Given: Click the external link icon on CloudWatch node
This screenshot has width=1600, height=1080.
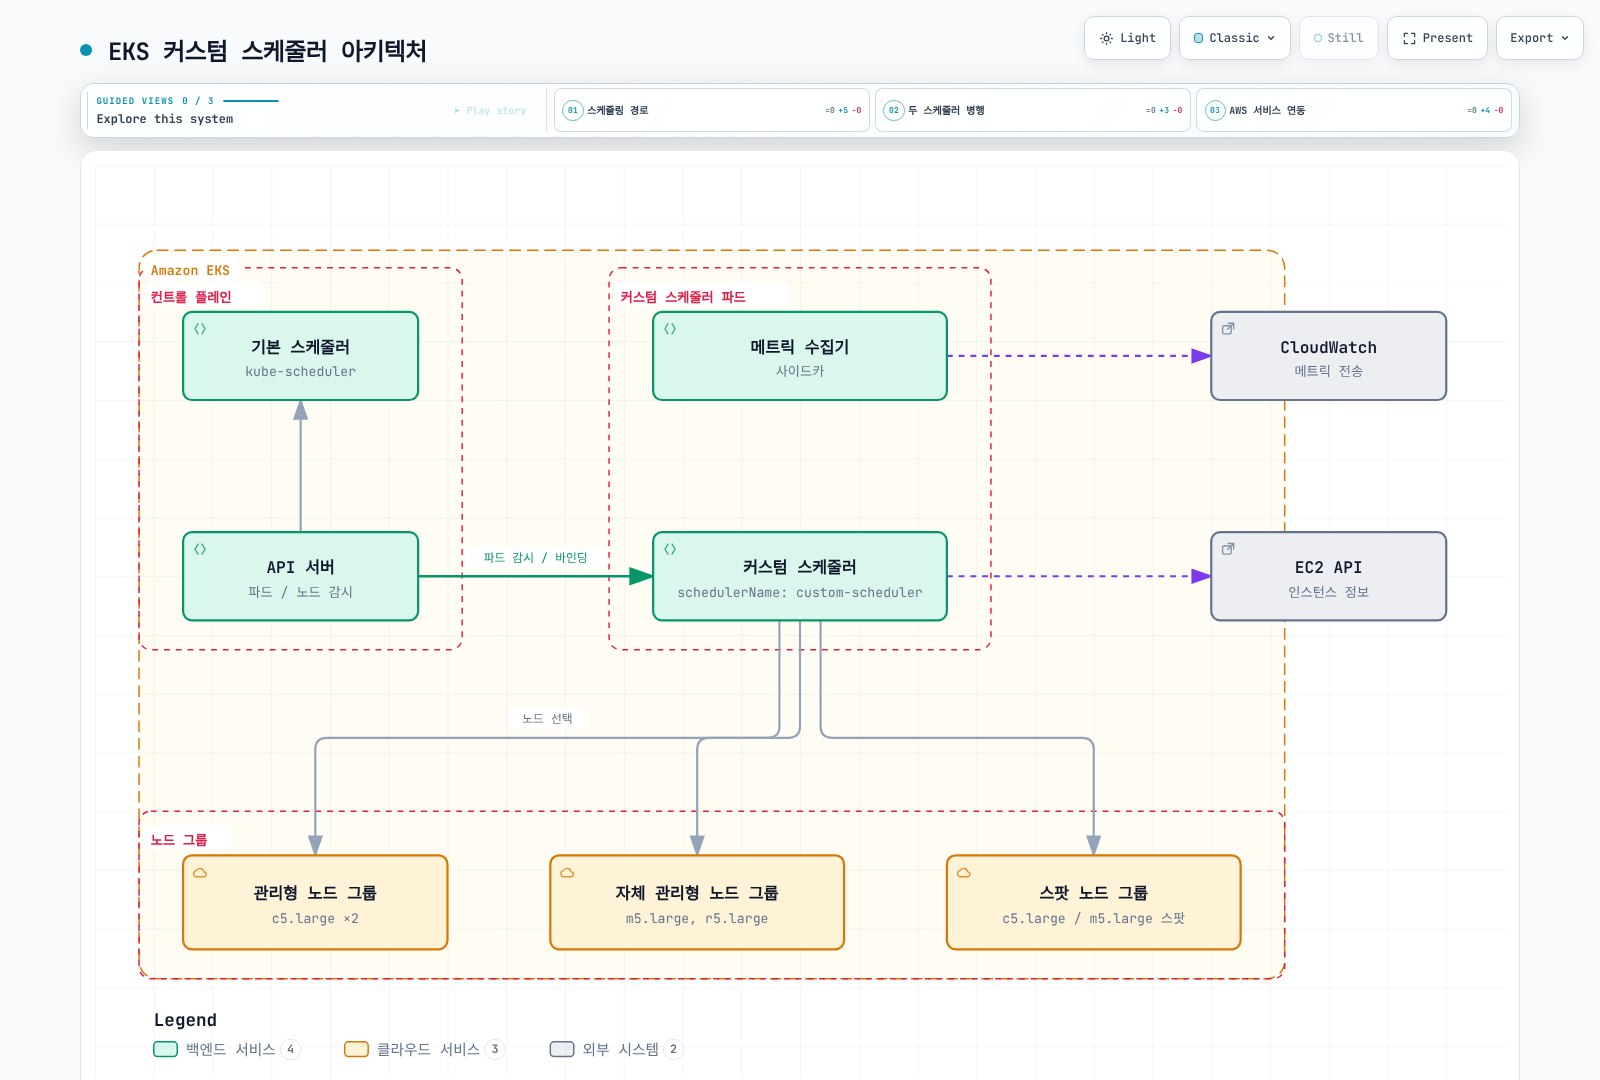Looking at the screenshot, I should 1228,328.
